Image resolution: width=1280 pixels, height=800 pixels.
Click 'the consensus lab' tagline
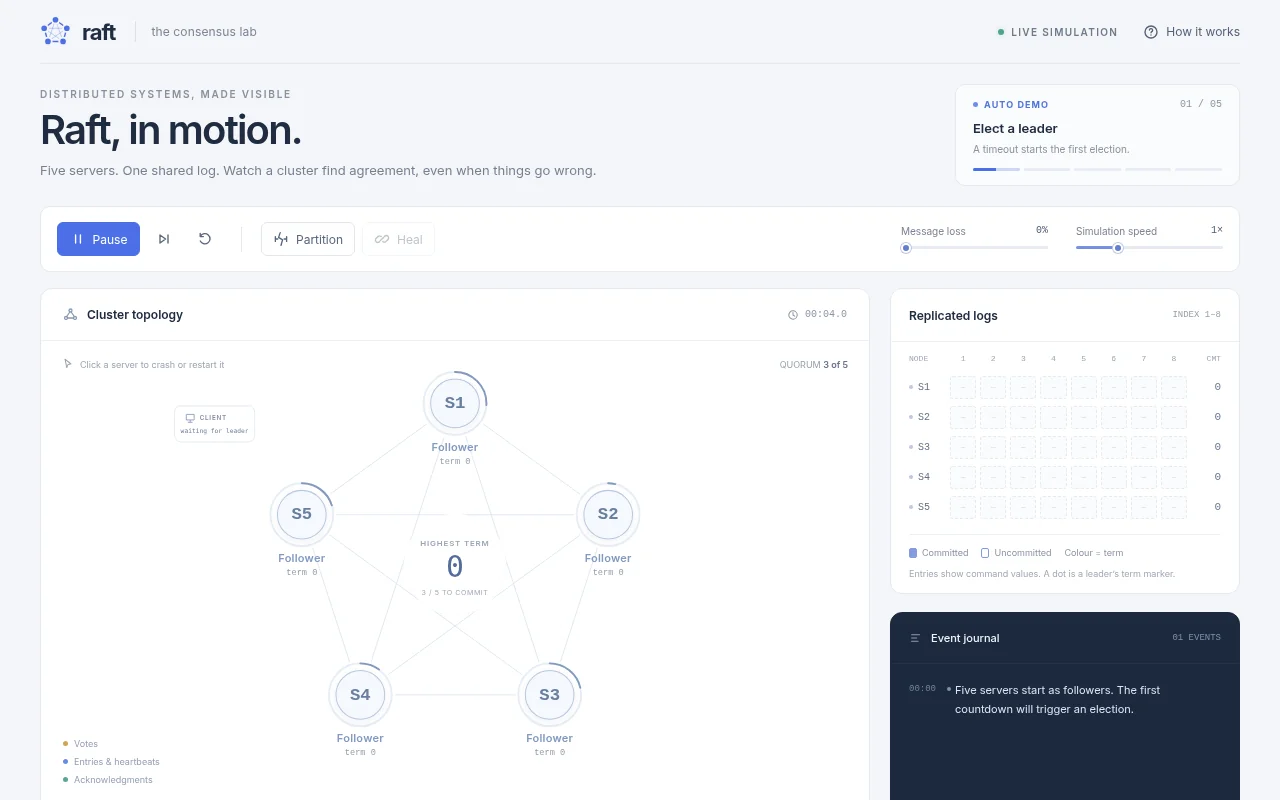204,32
